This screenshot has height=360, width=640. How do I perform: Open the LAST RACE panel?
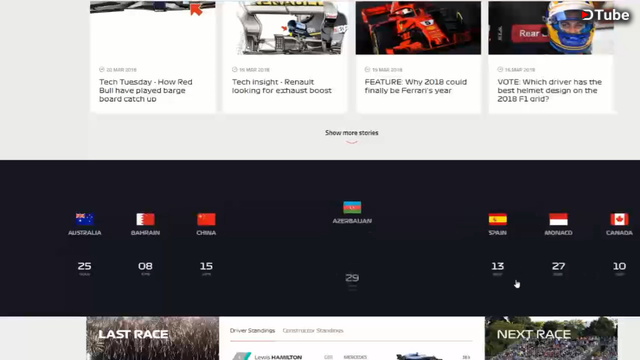tap(153, 338)
